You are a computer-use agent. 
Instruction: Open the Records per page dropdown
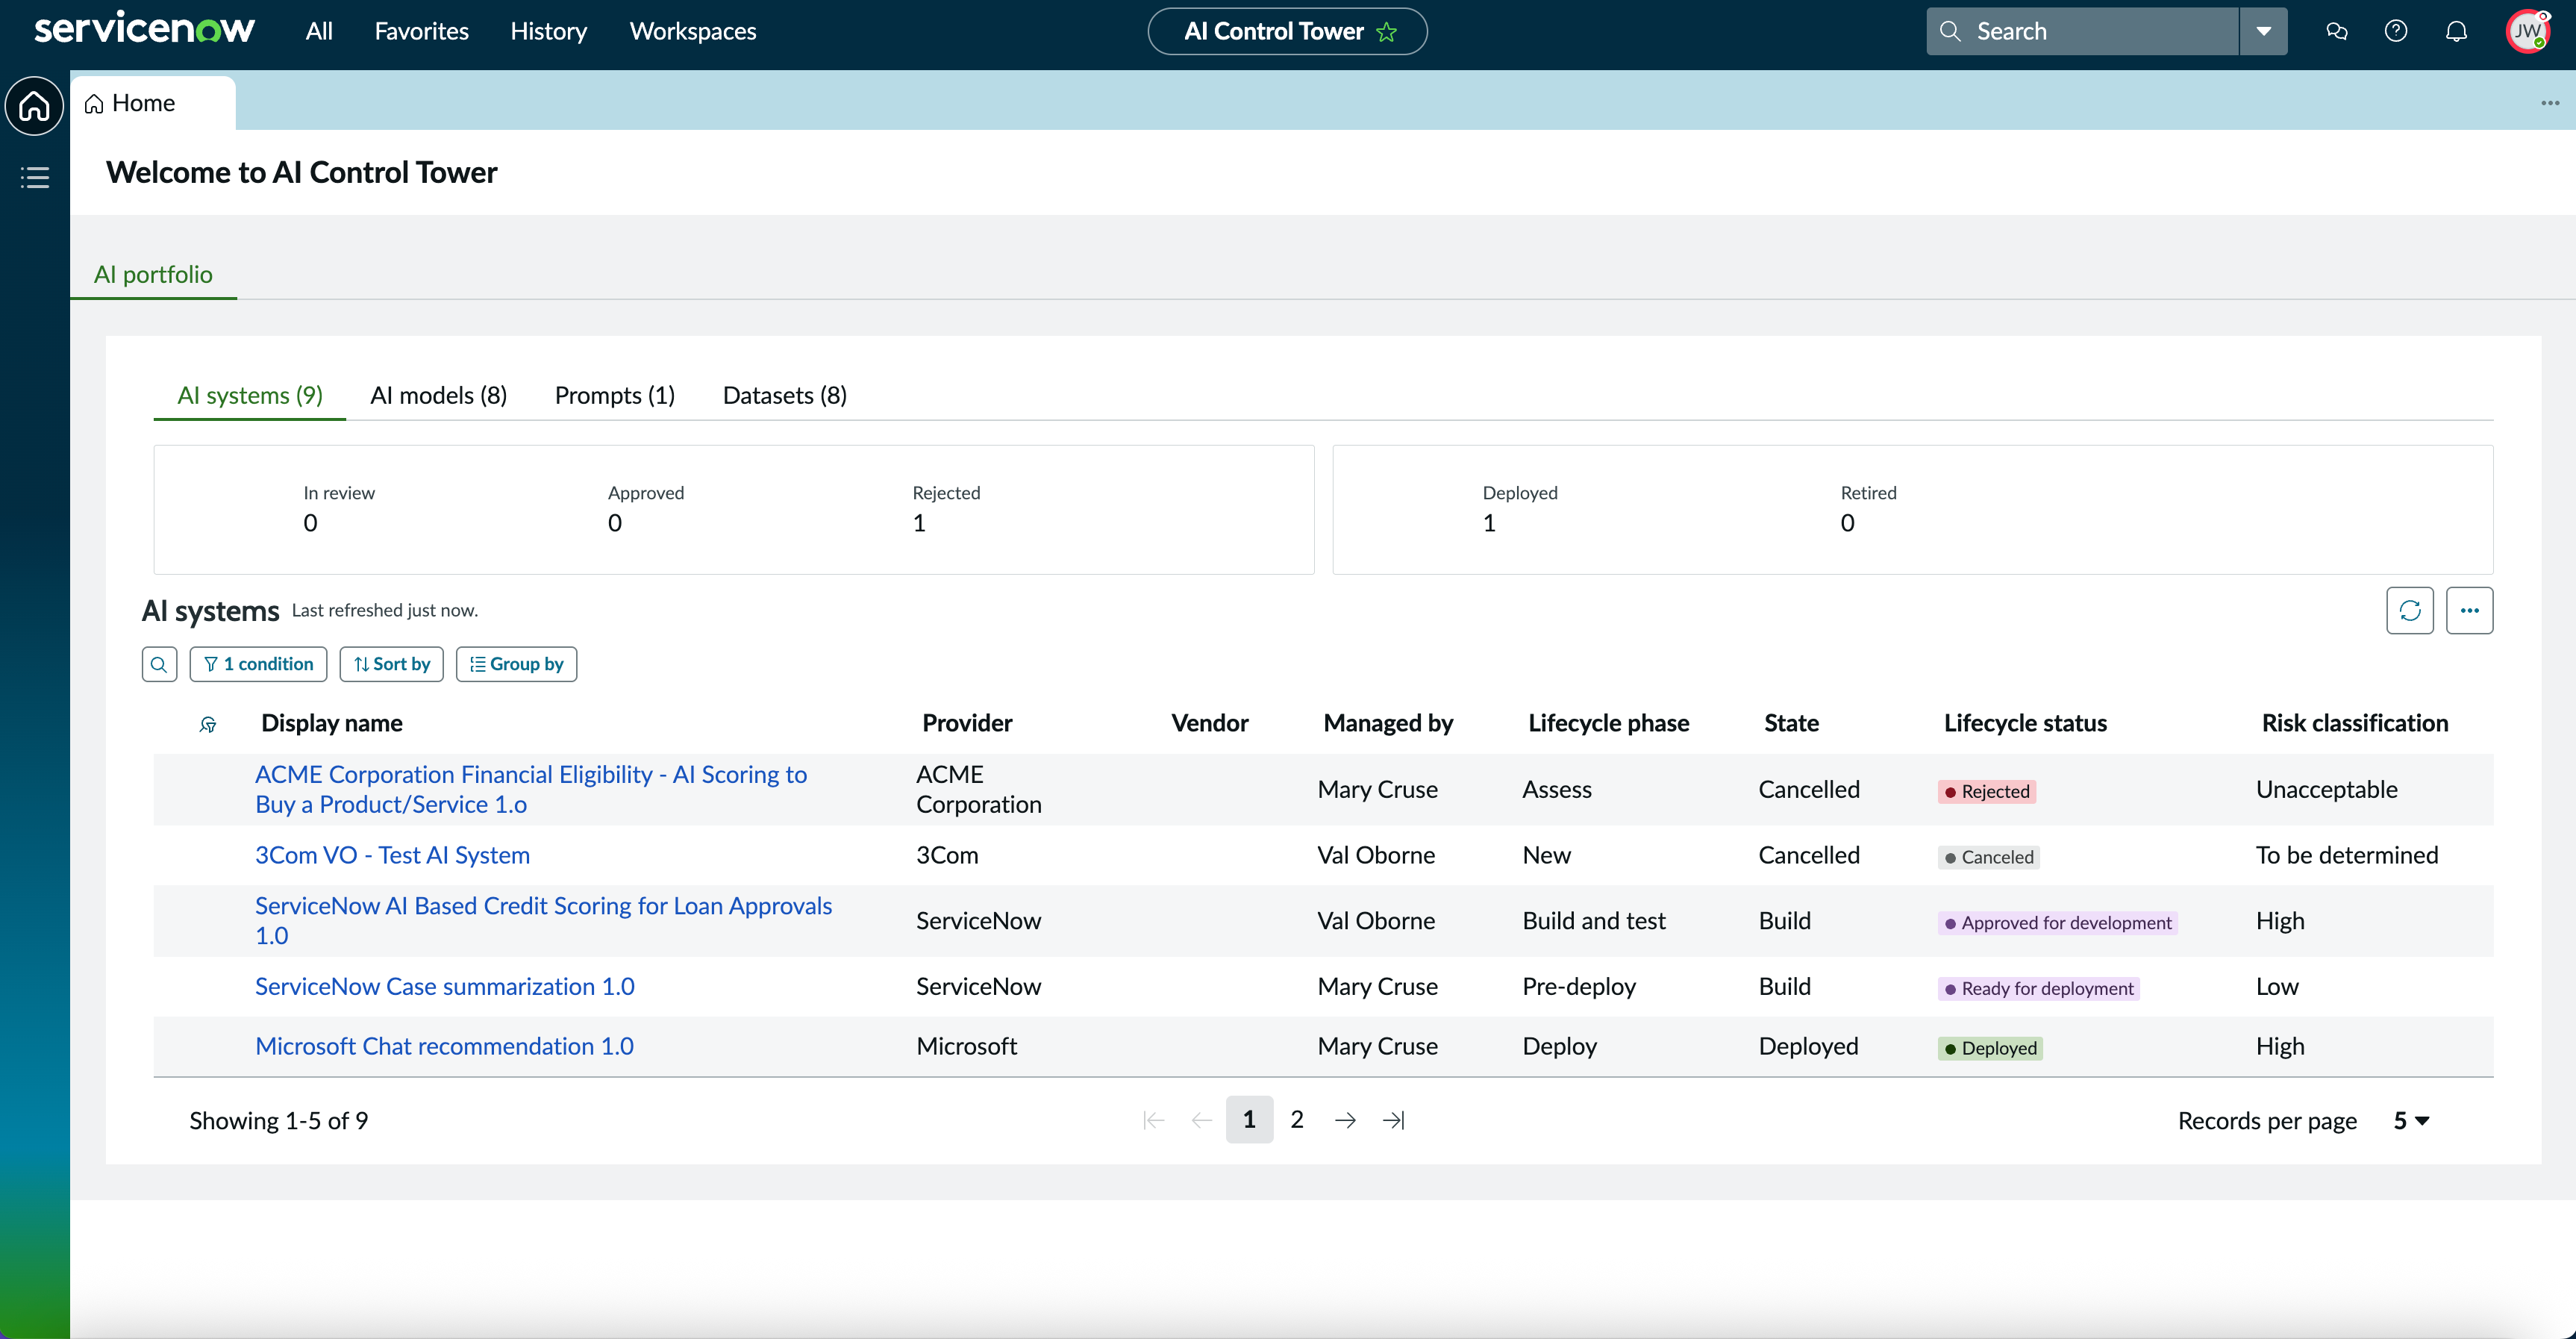[2411, 1121]
